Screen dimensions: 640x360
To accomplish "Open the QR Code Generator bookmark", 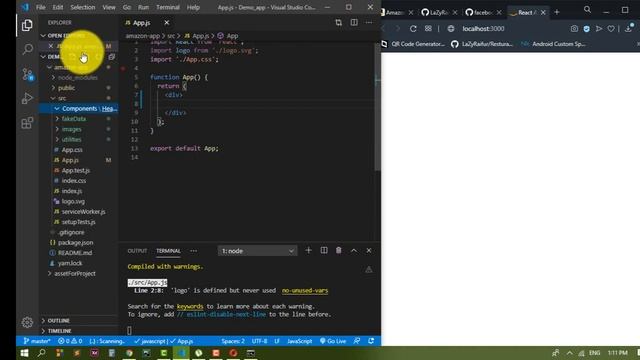I will (413, 44).
